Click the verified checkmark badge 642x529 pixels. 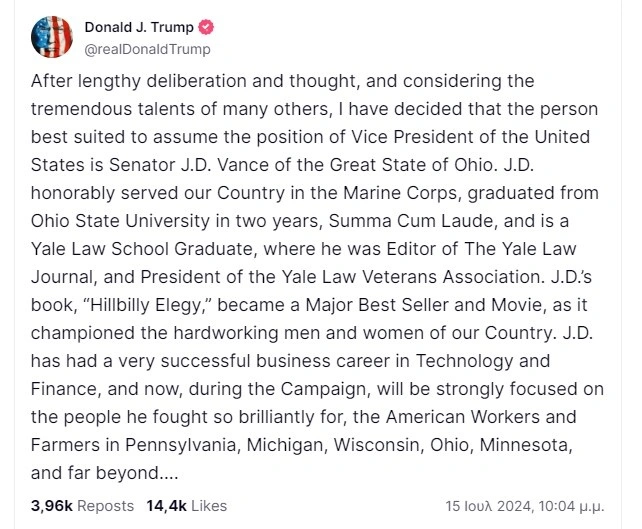pyautogui.click(x=206, y=27)
